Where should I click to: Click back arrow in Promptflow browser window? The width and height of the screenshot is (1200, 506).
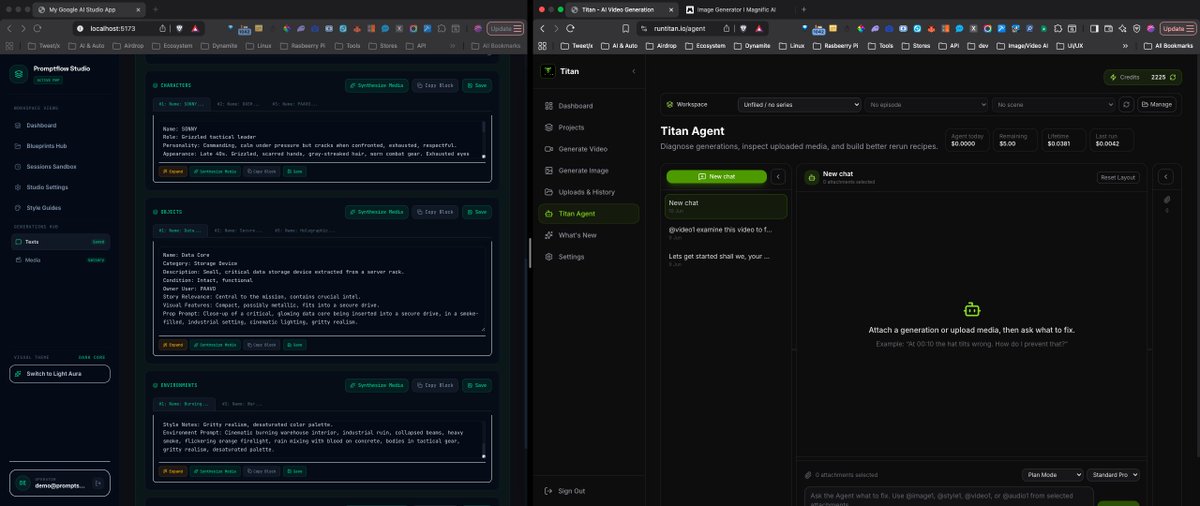coord(10,28)
